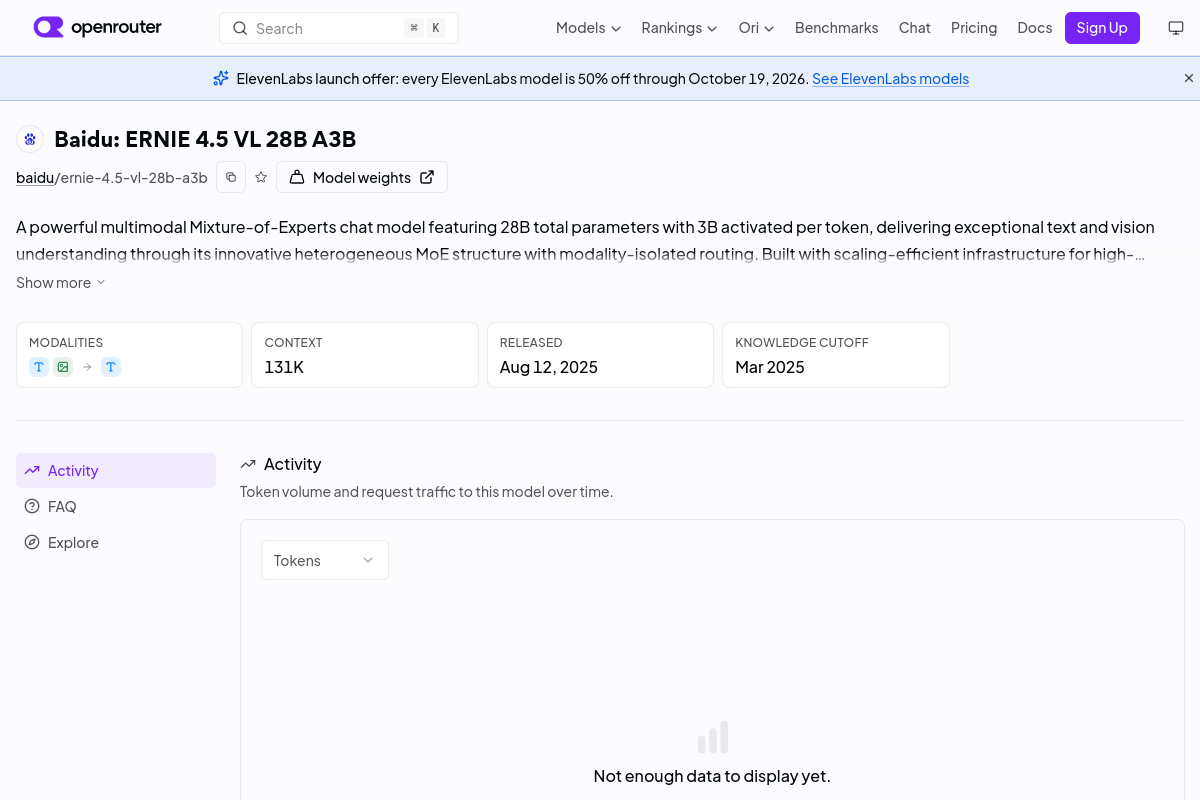Click the Aug 12, 2025 release date
The width and height of the screenshot is (1200, 800).
click(x=549, y=367)
